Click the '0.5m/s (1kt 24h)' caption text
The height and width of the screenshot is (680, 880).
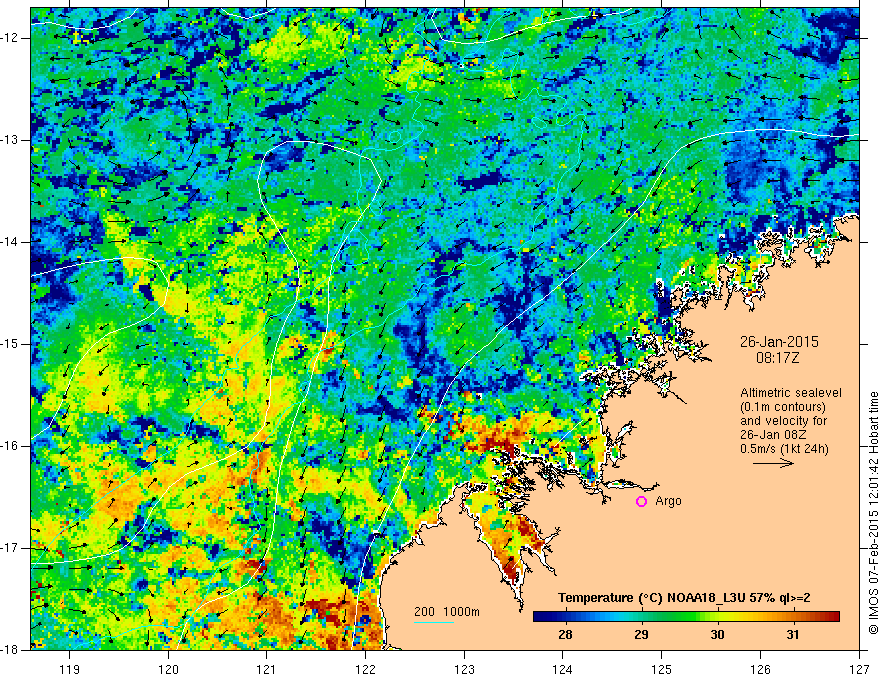point(784,449)
